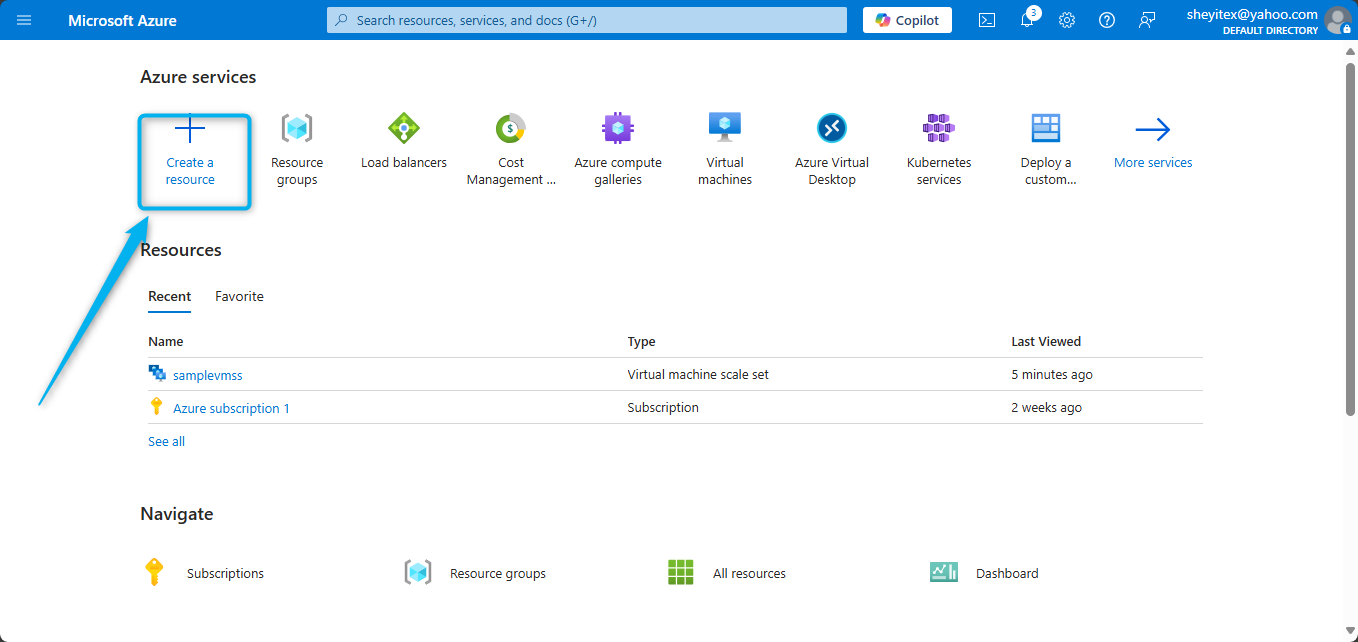Go to Microsoft Azure home title
The image size is (1358, 642).
click(x=122, y=20)
